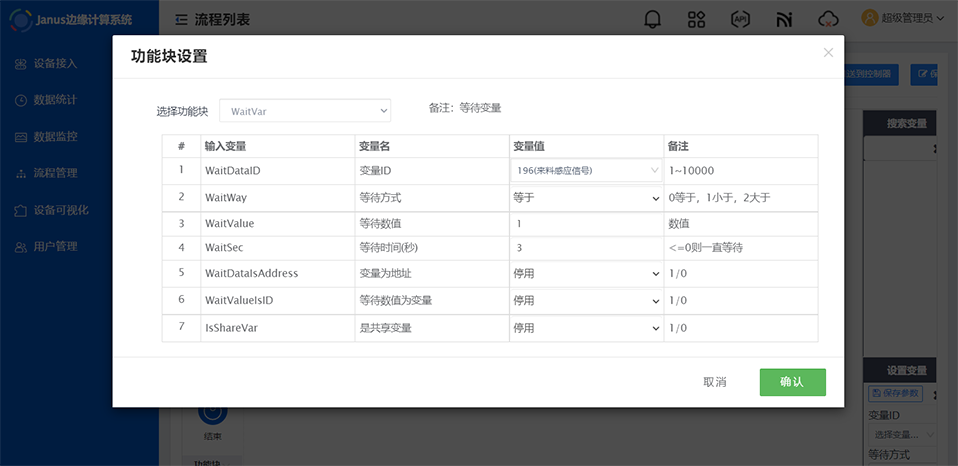This screenshot has width=958, height=466.
Task: Click the 设备接入 sidebar icon
Action: pyautogui.click(x=21, y=64)
